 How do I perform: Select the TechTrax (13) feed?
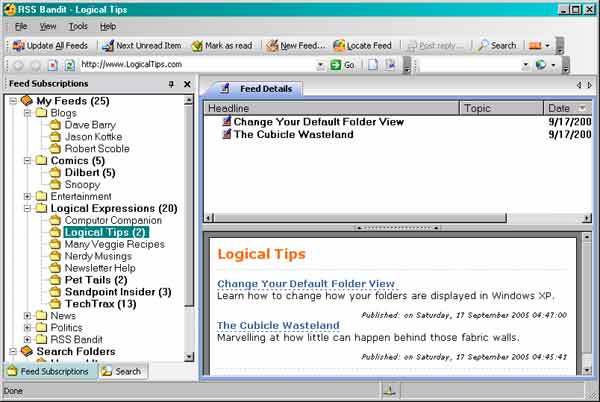(101, 304)
